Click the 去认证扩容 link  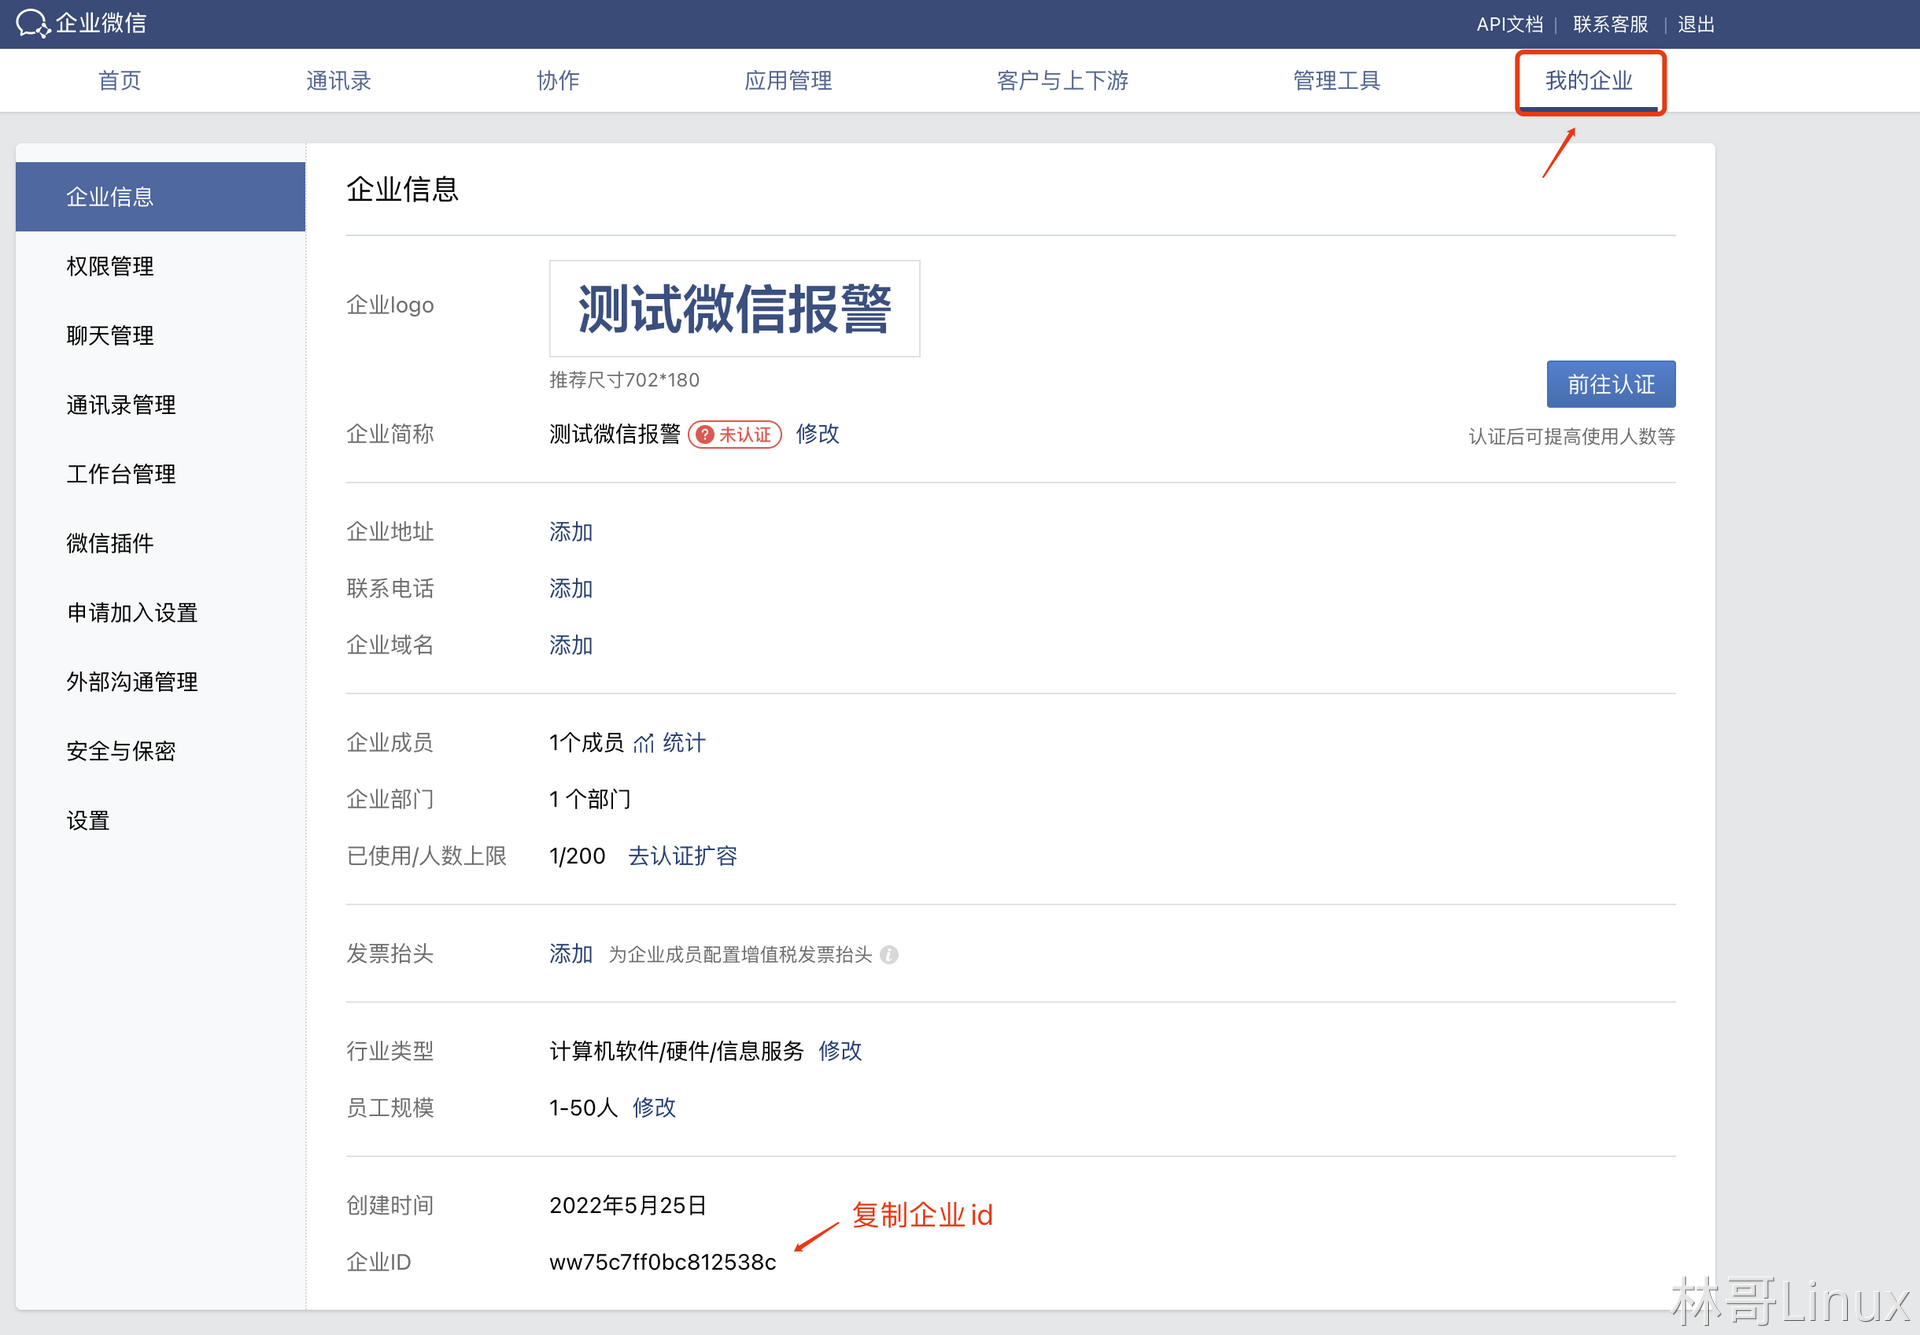coord(682,856)
